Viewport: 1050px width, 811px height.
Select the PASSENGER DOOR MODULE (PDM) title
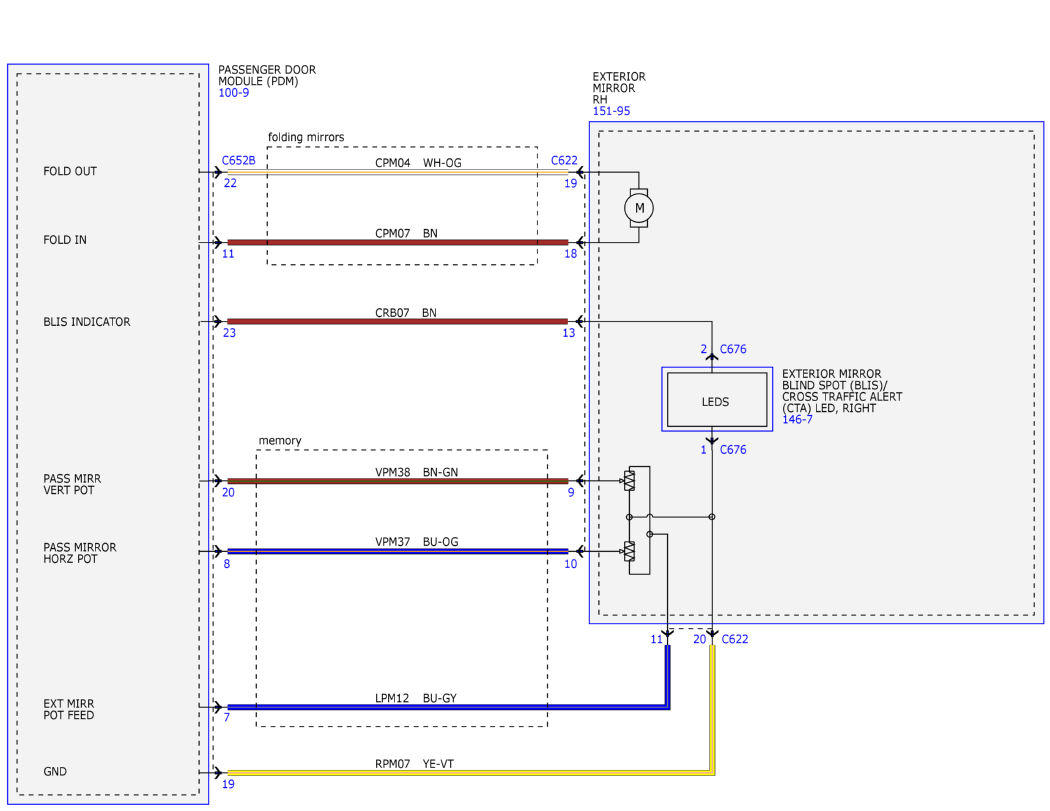tap(267, 76)
